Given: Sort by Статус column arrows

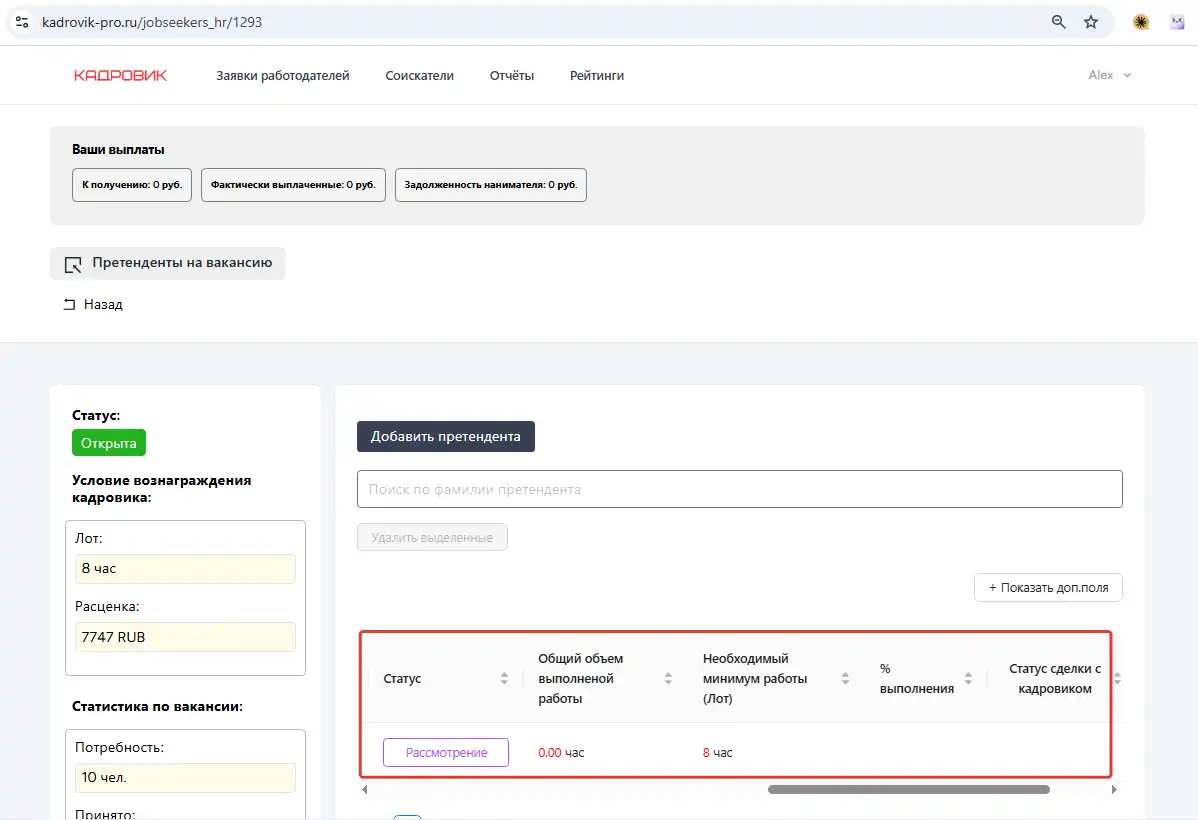Looking at the screenshot, I should coord(504,678).
